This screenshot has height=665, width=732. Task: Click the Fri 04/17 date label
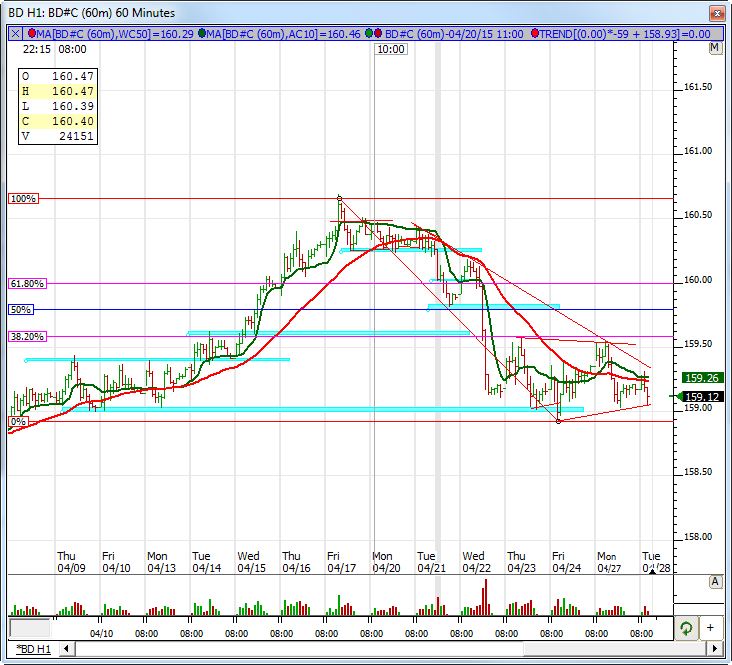pos(341,562)
